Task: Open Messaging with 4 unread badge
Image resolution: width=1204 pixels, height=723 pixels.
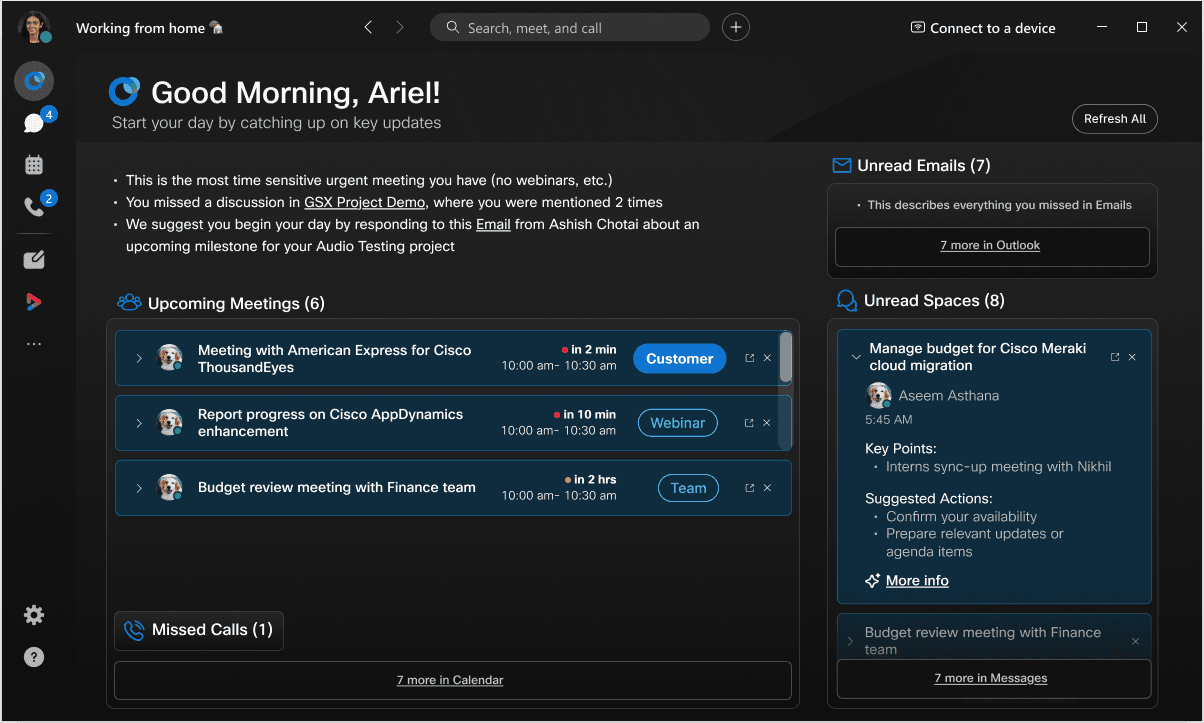Action: coord(34,123)
